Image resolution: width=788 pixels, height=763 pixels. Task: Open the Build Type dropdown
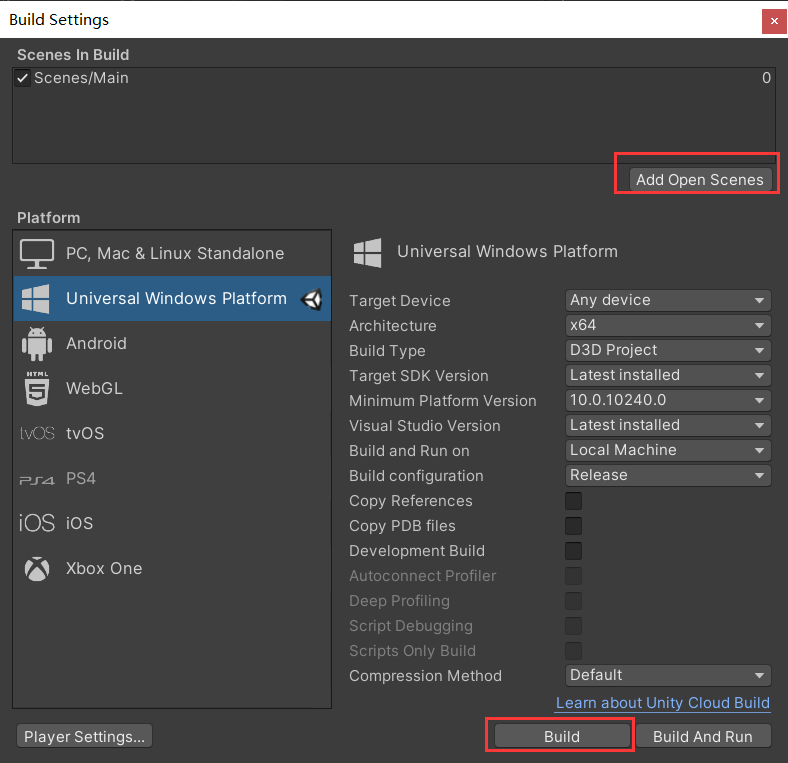(x=668, y=350)
